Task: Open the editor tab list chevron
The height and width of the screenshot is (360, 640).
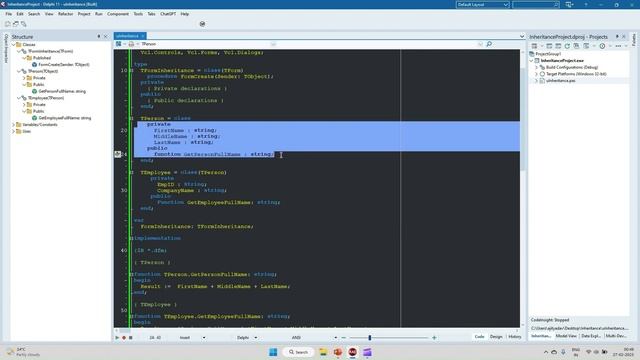Action: [x=522, y=36]
